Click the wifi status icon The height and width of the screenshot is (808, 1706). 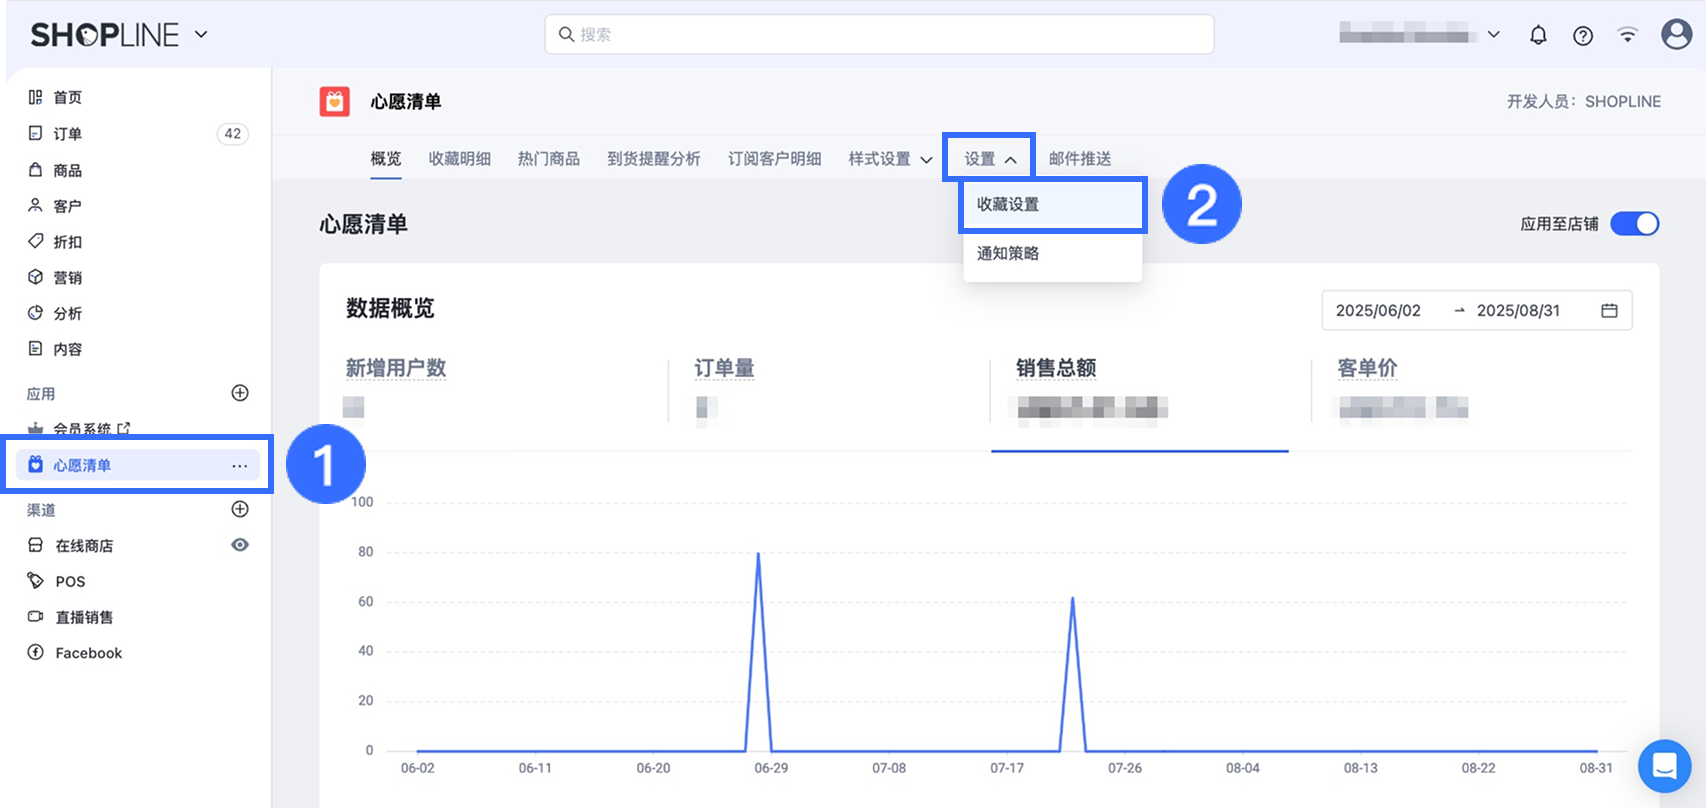point(1628,36)
